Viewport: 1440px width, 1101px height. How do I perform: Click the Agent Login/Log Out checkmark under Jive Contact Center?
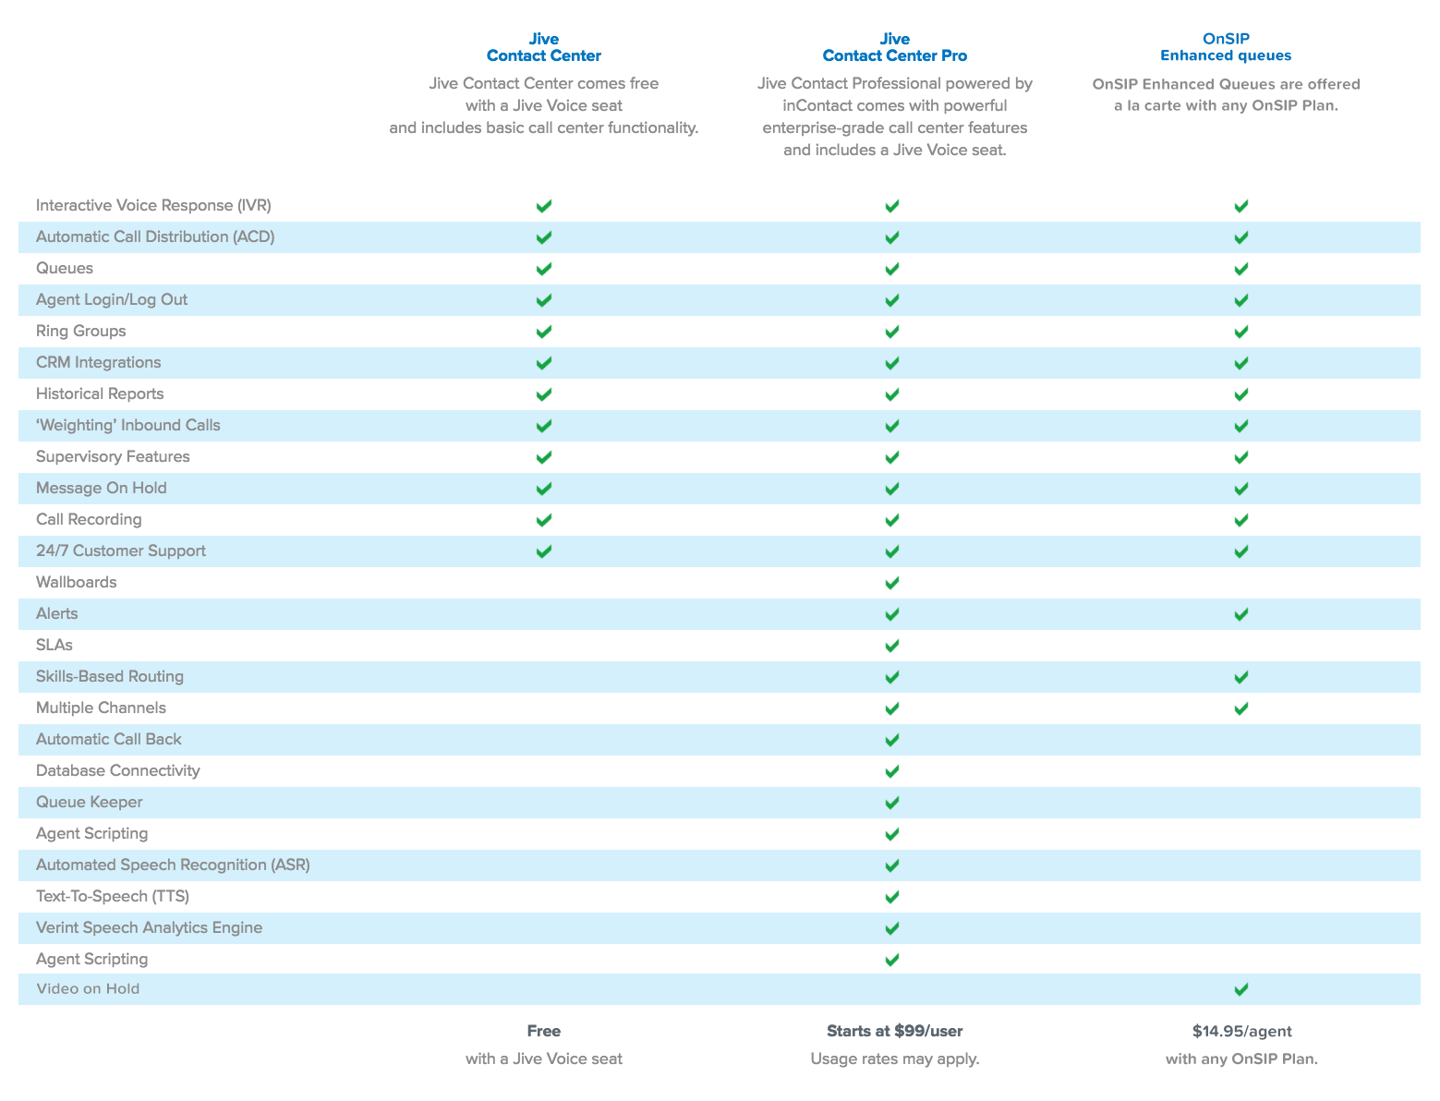pyautogui.click(x=544, y=300)
